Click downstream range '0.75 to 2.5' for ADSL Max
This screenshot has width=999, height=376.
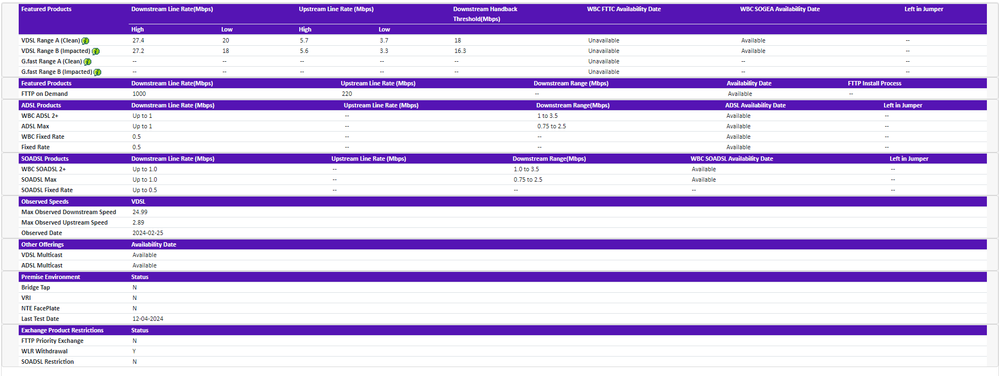point(553,126)
